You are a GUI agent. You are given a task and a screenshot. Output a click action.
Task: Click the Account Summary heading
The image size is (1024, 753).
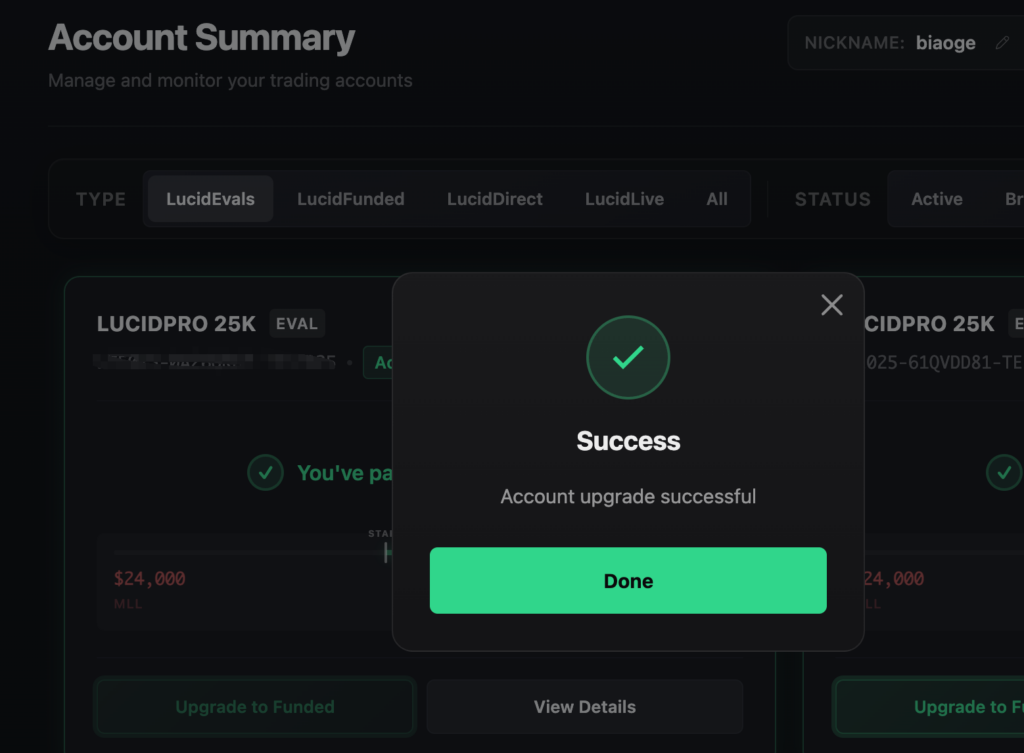pos(201,38)
